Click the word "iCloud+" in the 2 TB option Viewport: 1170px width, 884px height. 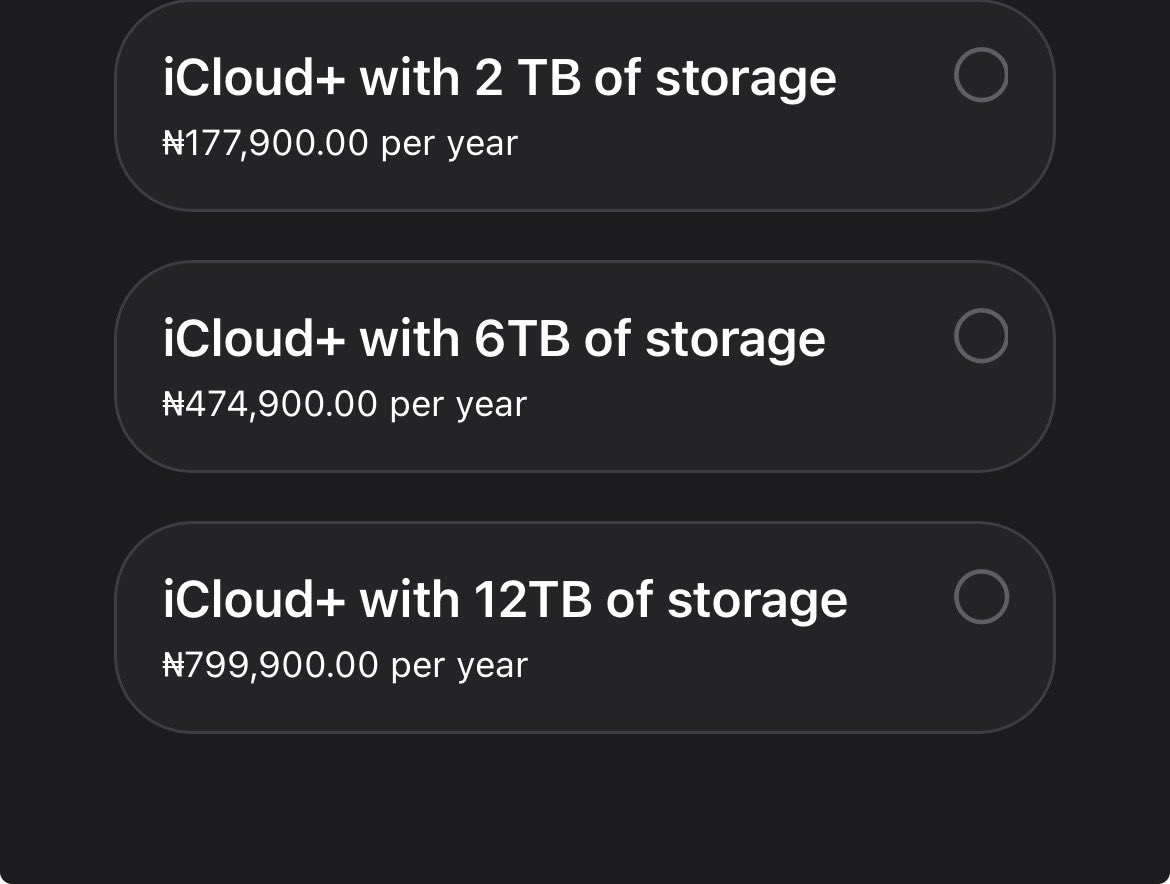[x=254, y=78]
